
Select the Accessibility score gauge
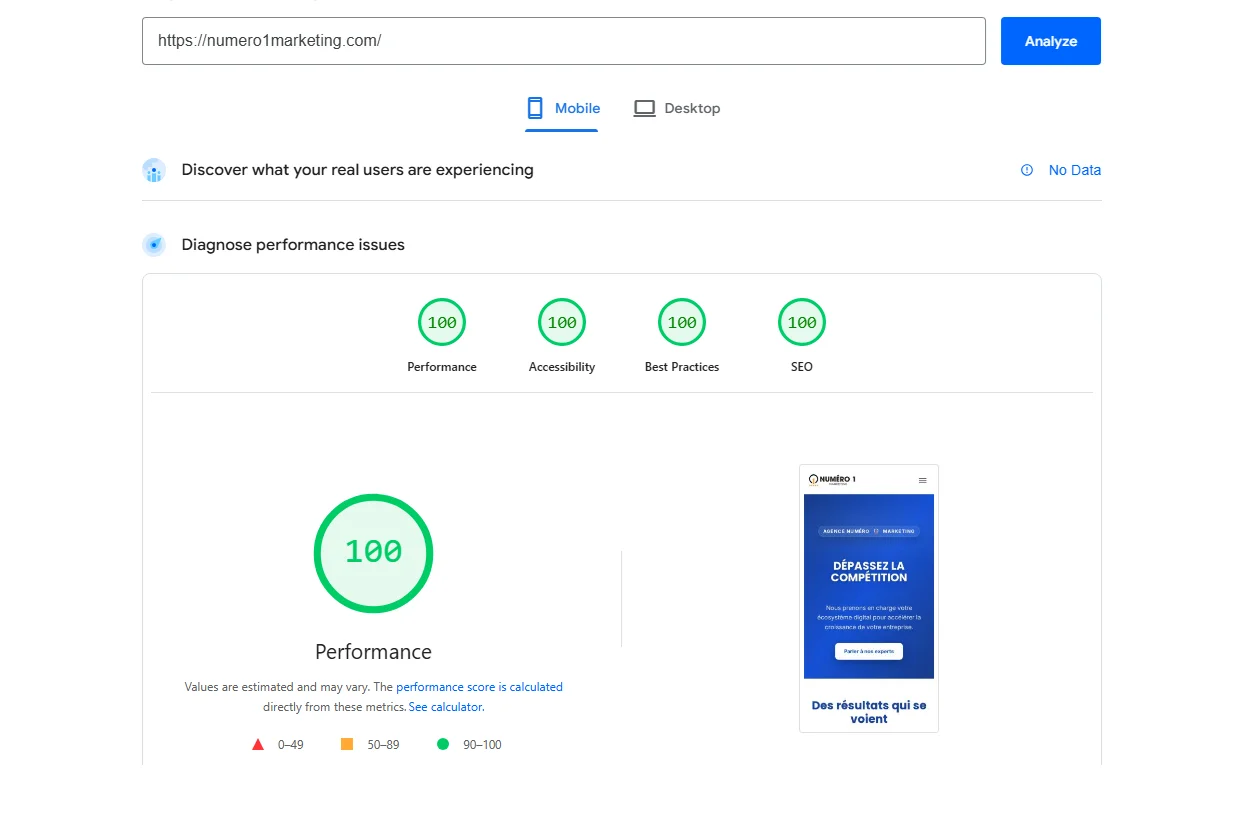coord(562,322)
